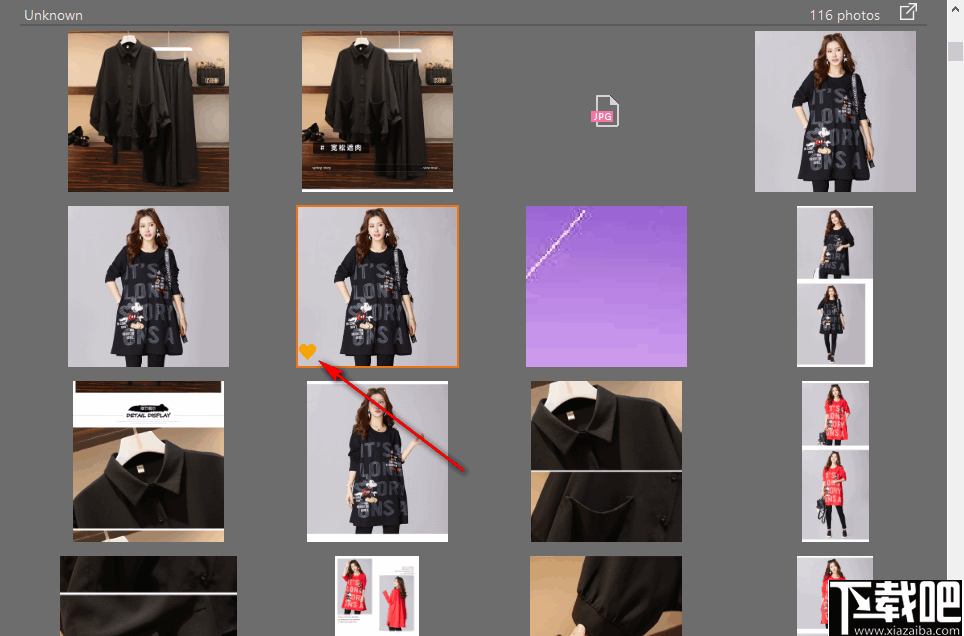Image resolution: width=964 pixels, height=636 pixels.
Task: Select the black collar detail photo
Action: click(606, 460)
